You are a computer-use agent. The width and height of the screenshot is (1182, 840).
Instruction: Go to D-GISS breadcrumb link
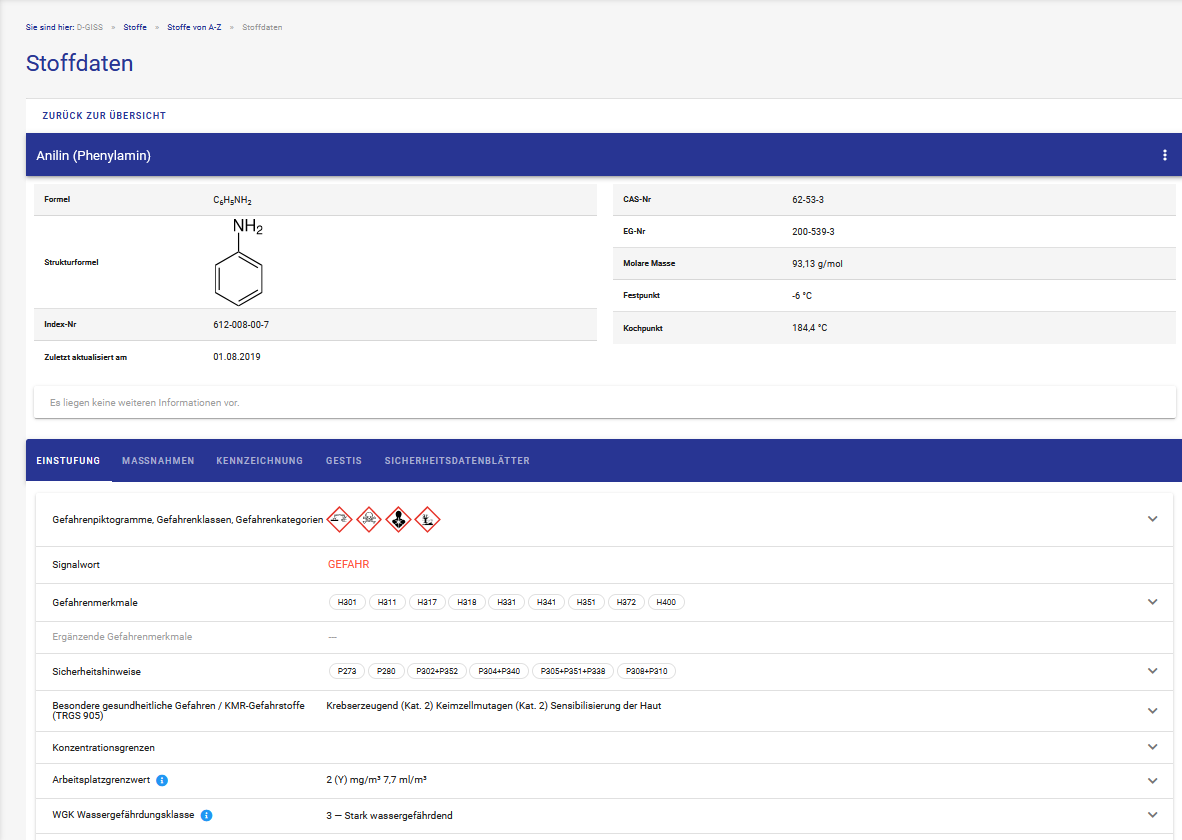[90, 27]
